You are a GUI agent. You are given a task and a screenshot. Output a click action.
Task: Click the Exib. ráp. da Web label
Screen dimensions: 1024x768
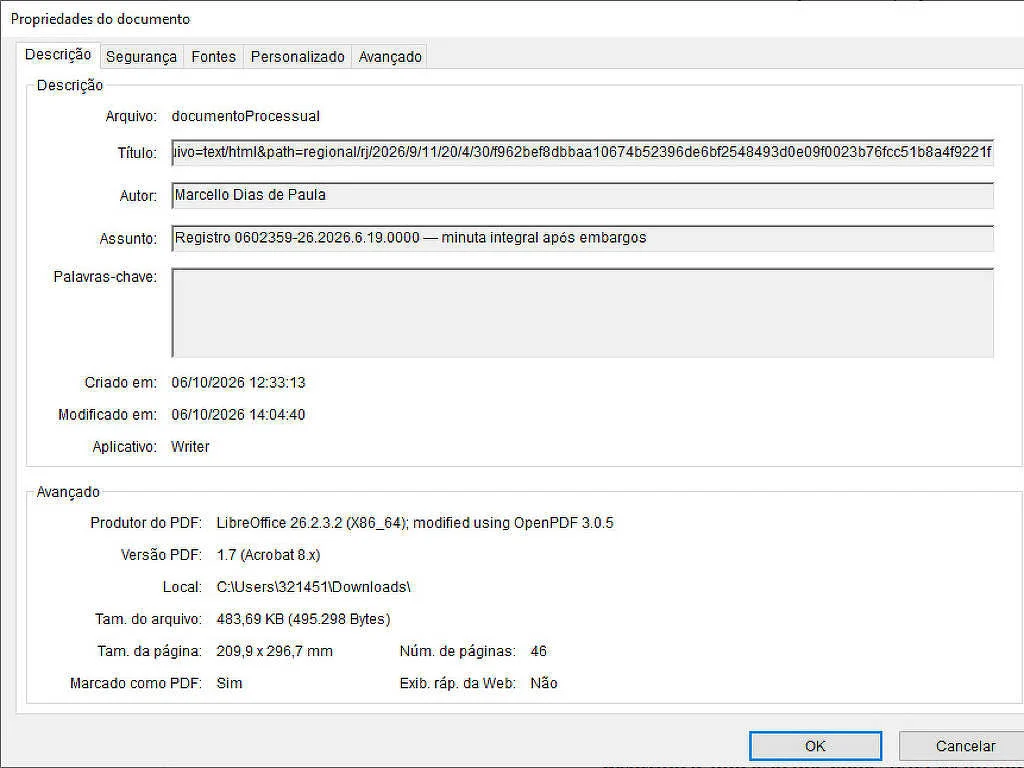[458, 683]
